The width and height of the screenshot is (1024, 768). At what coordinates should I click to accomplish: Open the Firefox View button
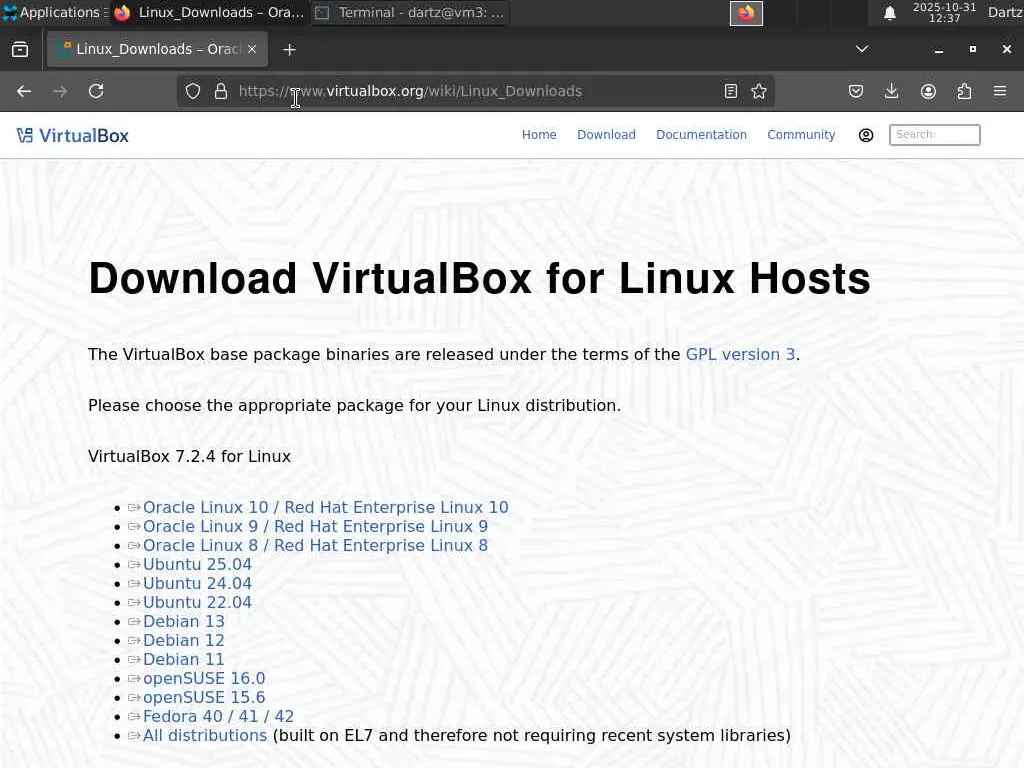point(20,50)
